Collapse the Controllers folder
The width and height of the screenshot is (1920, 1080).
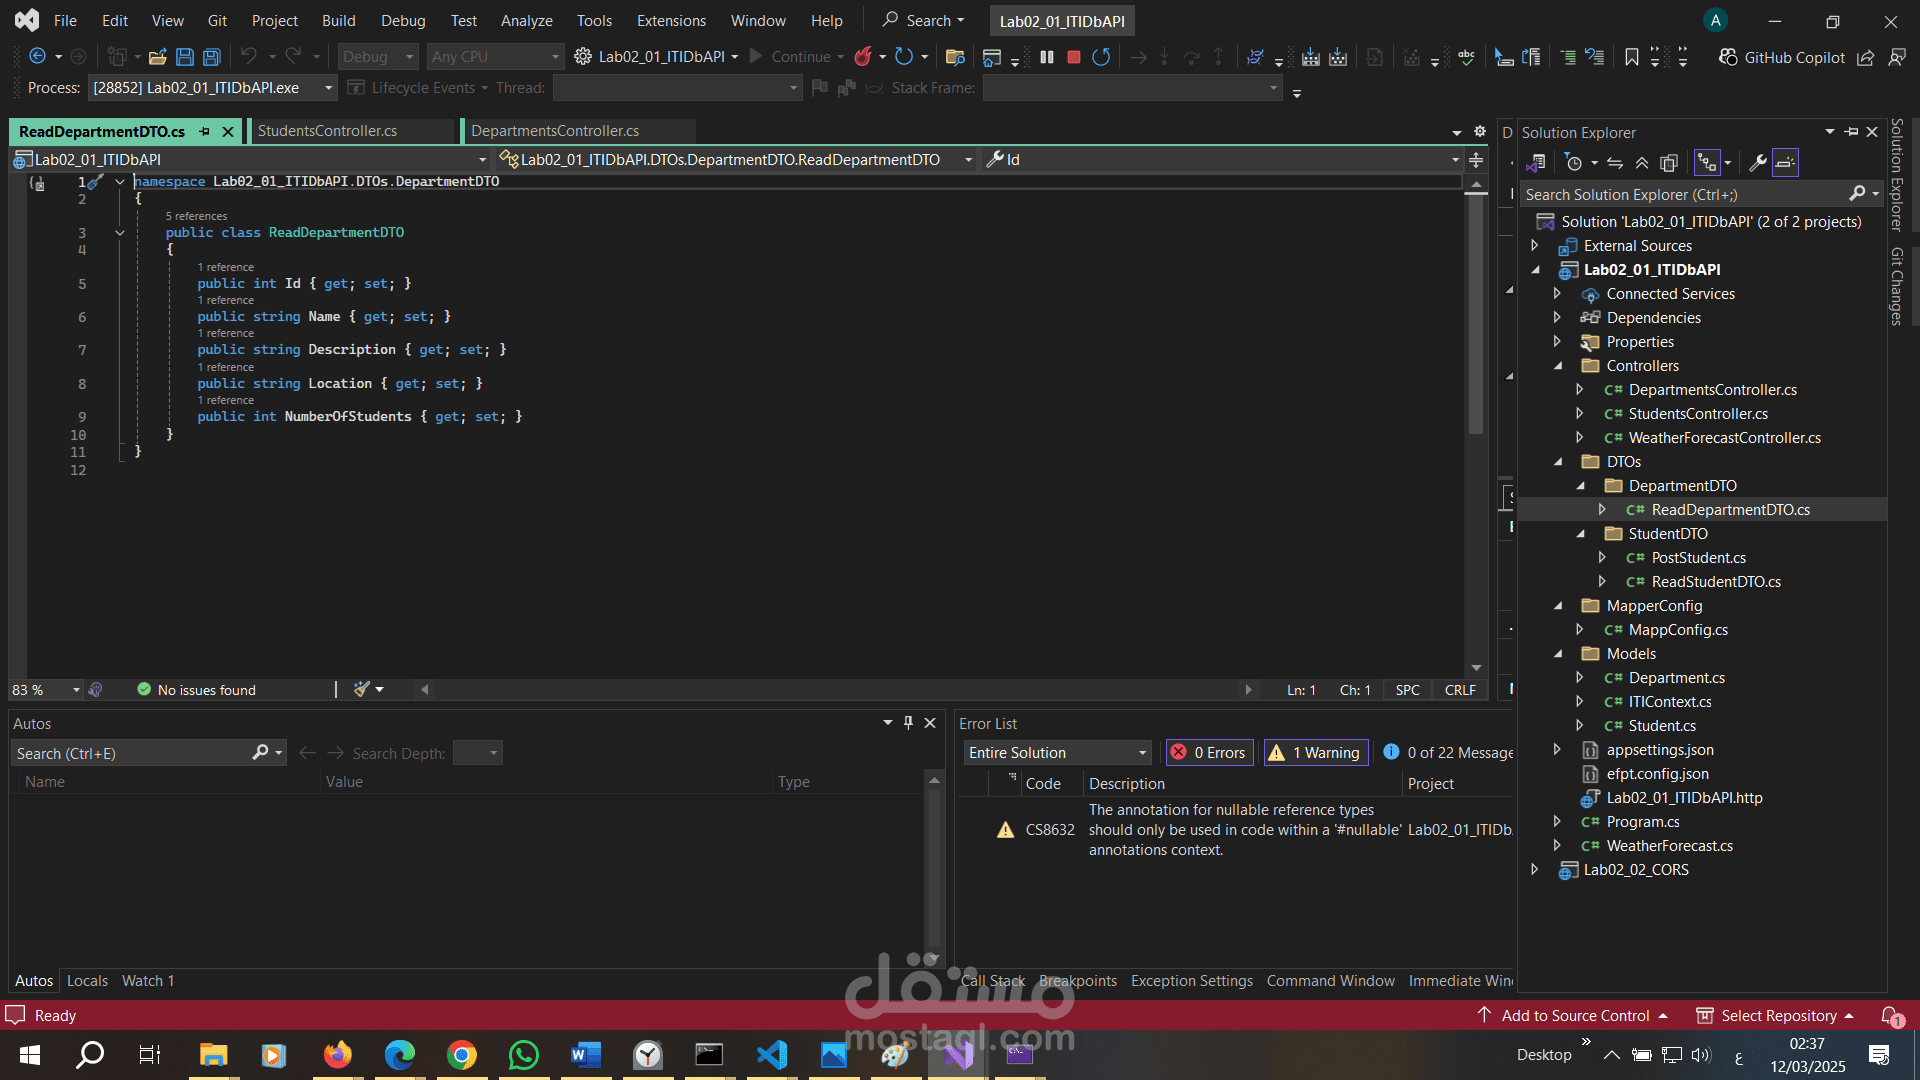click(x=1558, y=366)
